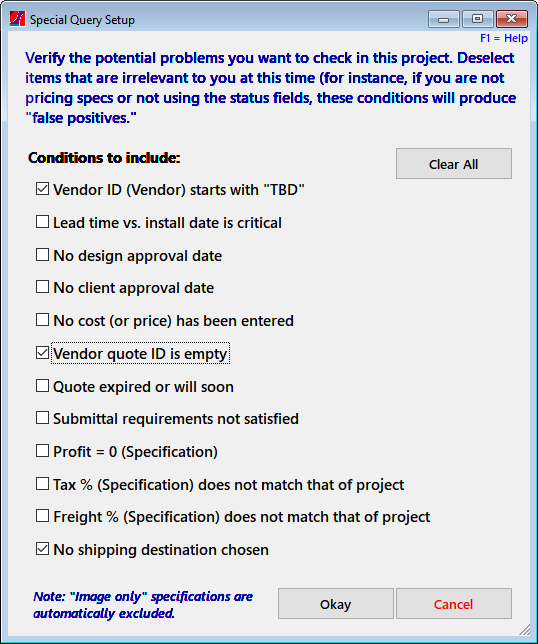Check Freight % does not match project
The height and width of the screenshot is (644, 538).
42,515
